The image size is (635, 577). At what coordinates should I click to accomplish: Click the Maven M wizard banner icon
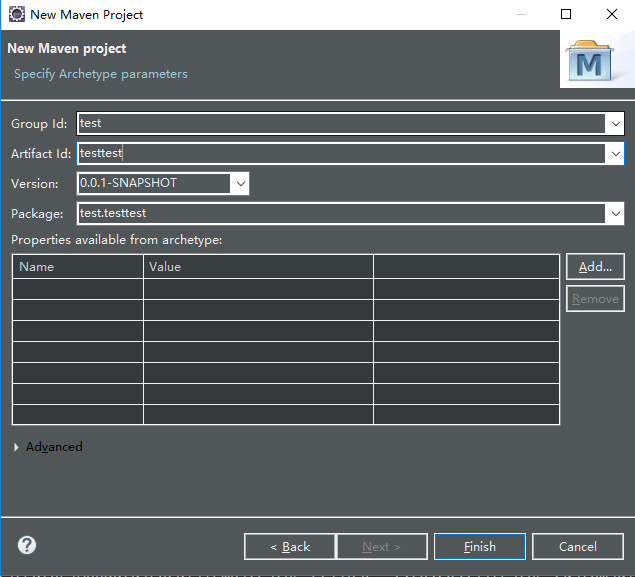pos(590,61)
